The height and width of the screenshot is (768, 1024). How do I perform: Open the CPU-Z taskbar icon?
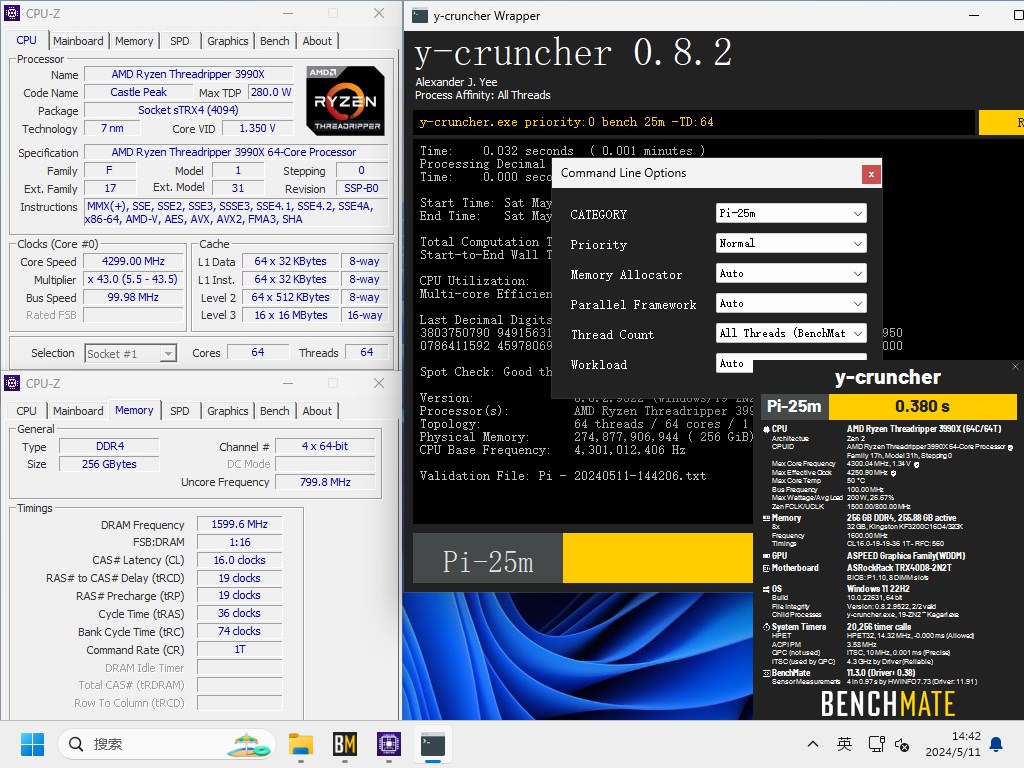pyautogui.click(x=389, y=744)
